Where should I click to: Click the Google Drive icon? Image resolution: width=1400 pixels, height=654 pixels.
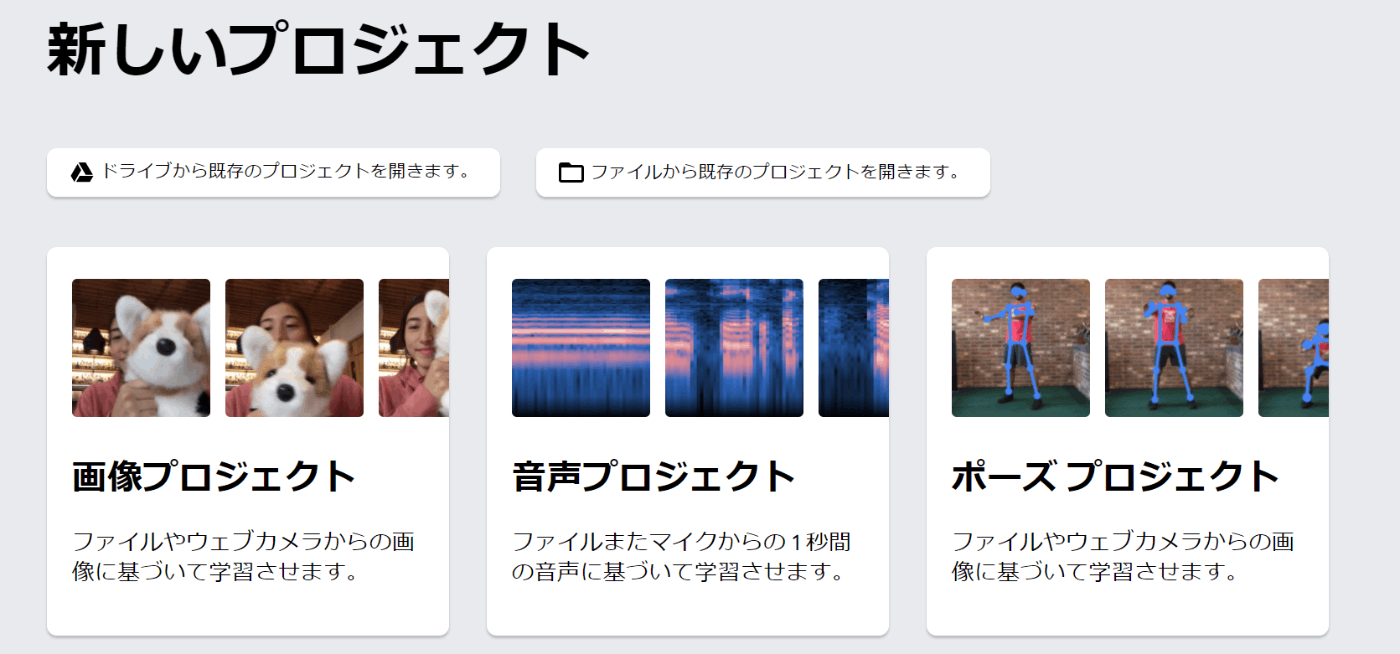pyautogui.click(x=82, y=172)
